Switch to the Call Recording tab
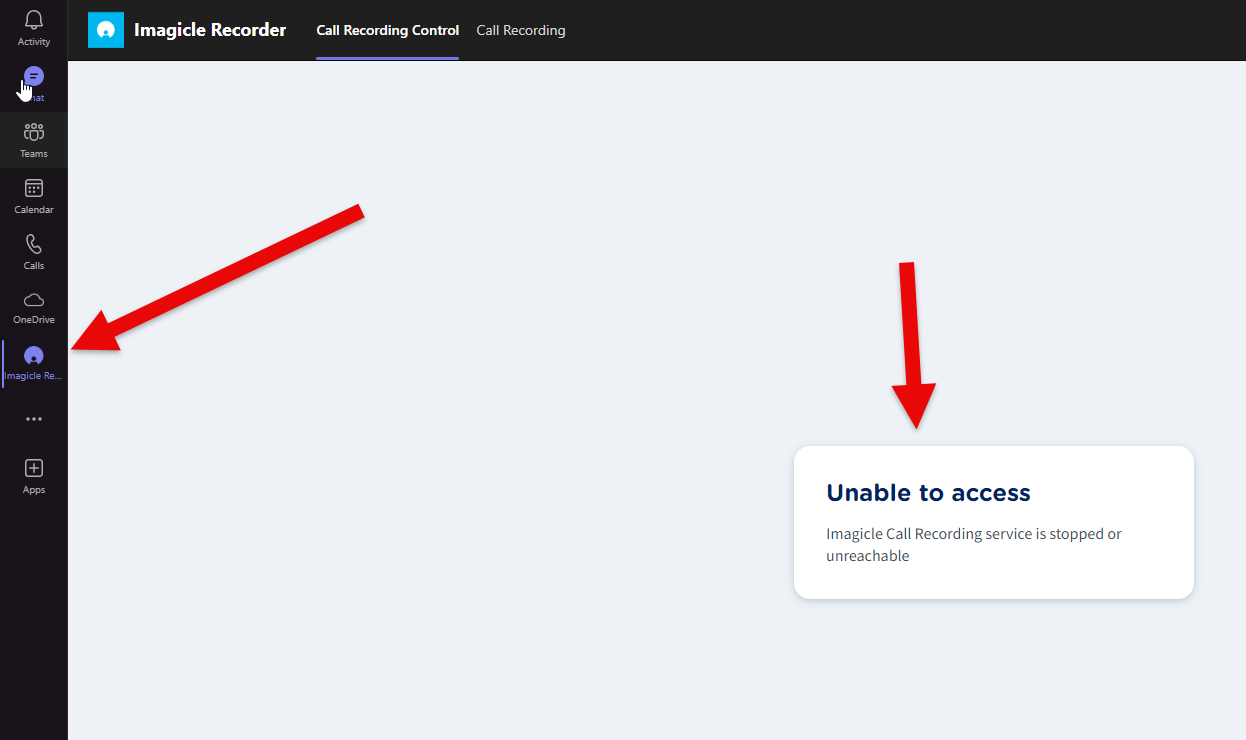The width and height of the screenshot is (1246, 740). 520,30
